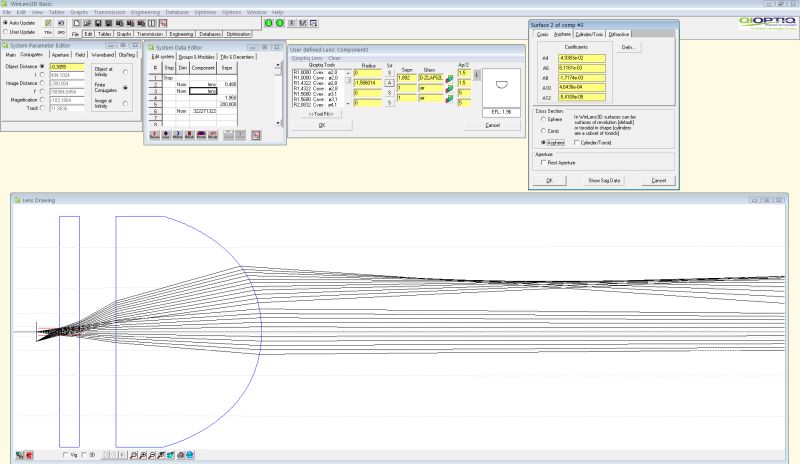Click the first red icon in System Data Editor toolbar
This screenshot has width=800, height=464.
pyautogui.click(x=154, y=135)
